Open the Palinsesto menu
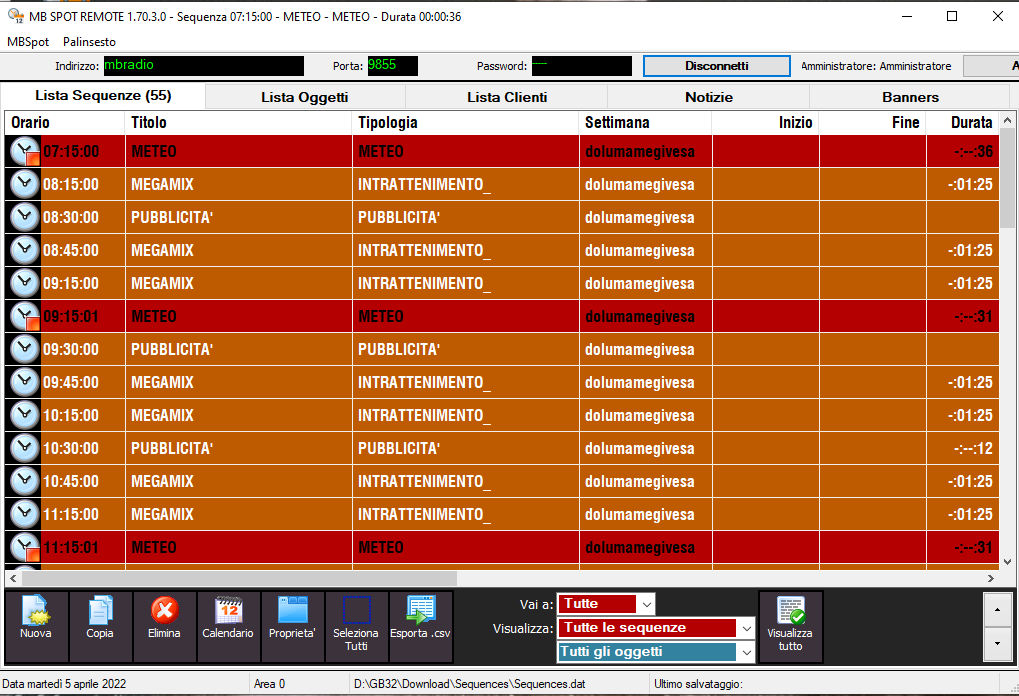This screenshot has height=696, width=1019. (x=89, y=42)
